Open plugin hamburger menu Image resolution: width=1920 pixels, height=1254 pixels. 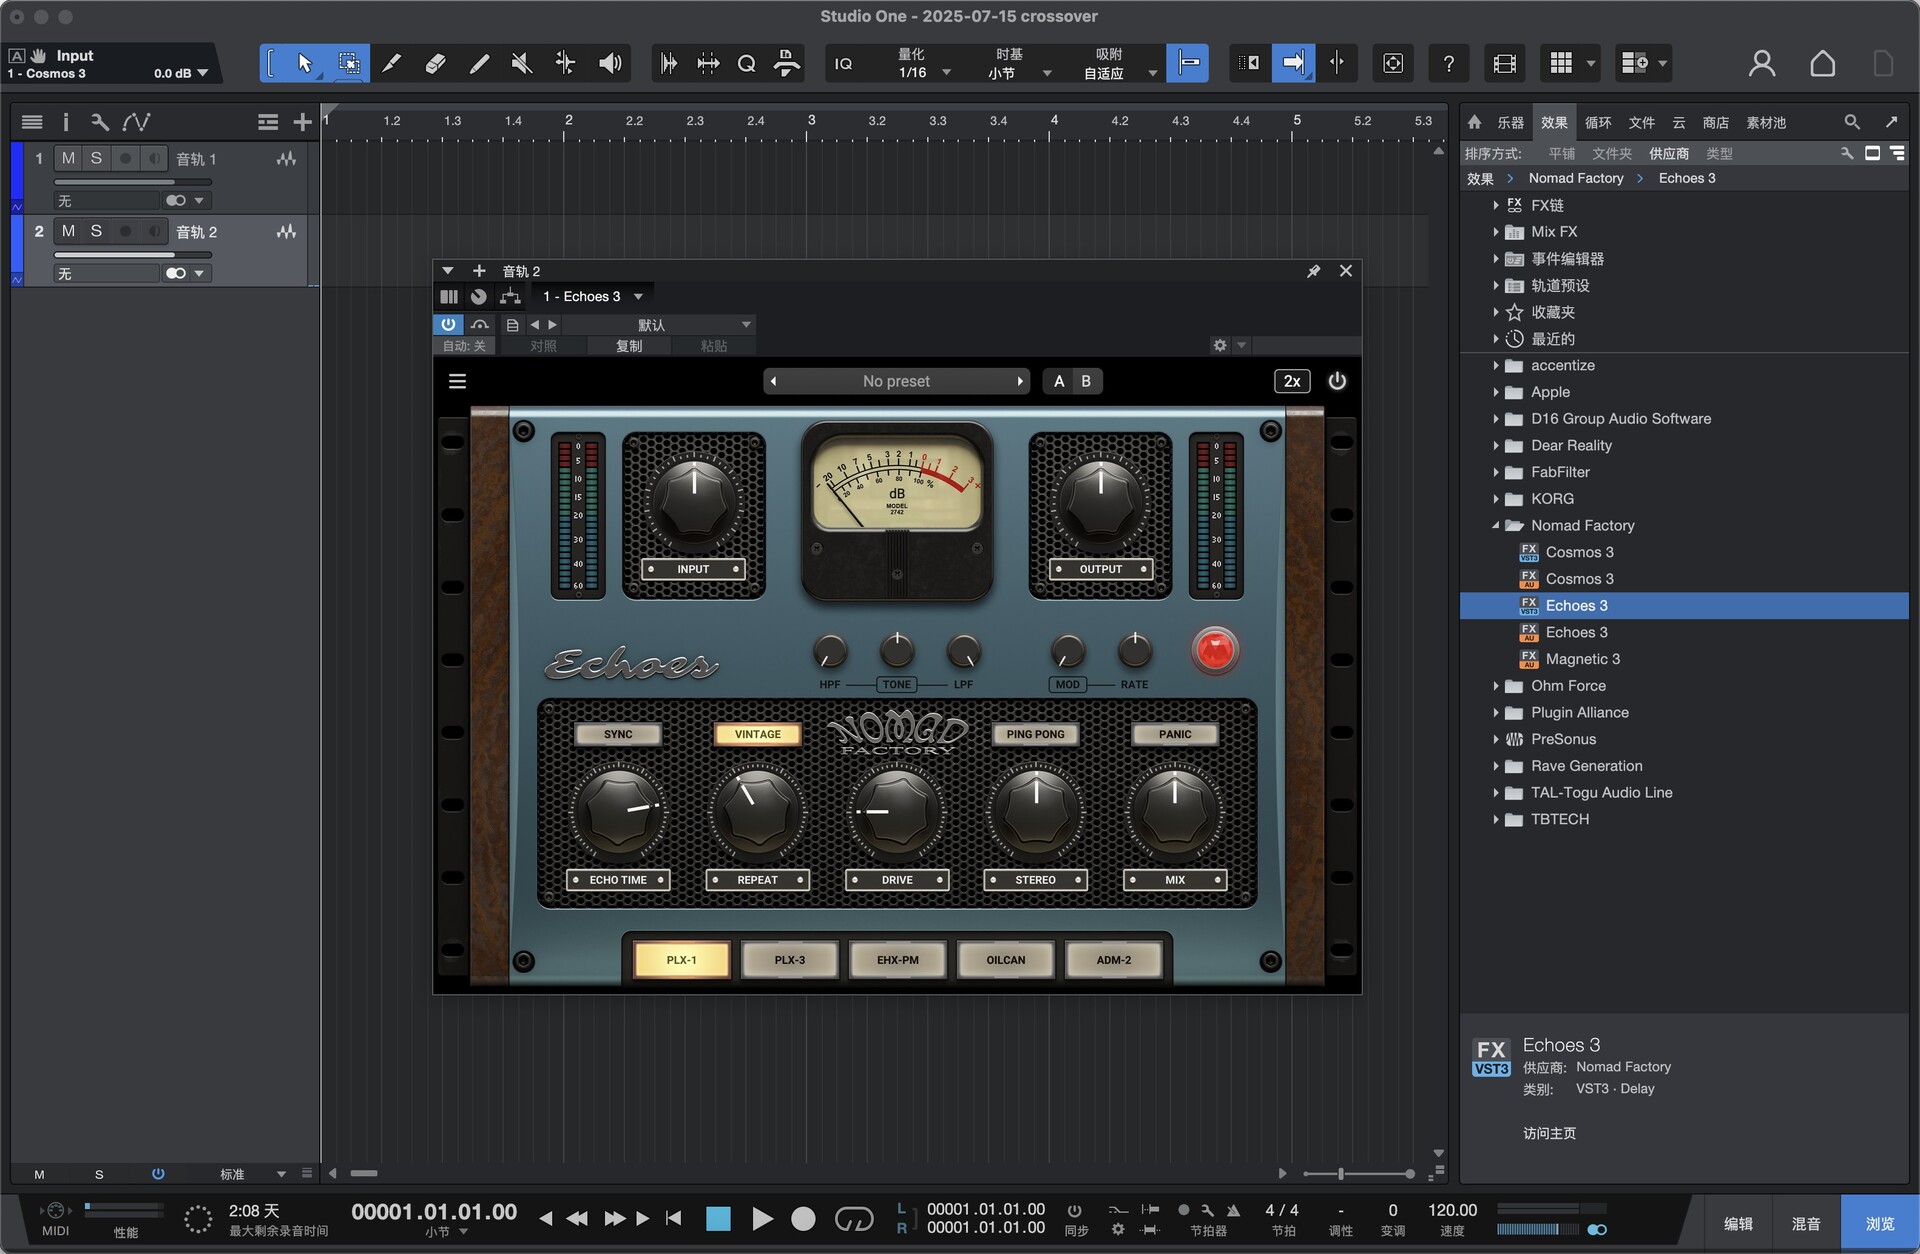click(x=457, y=381)
